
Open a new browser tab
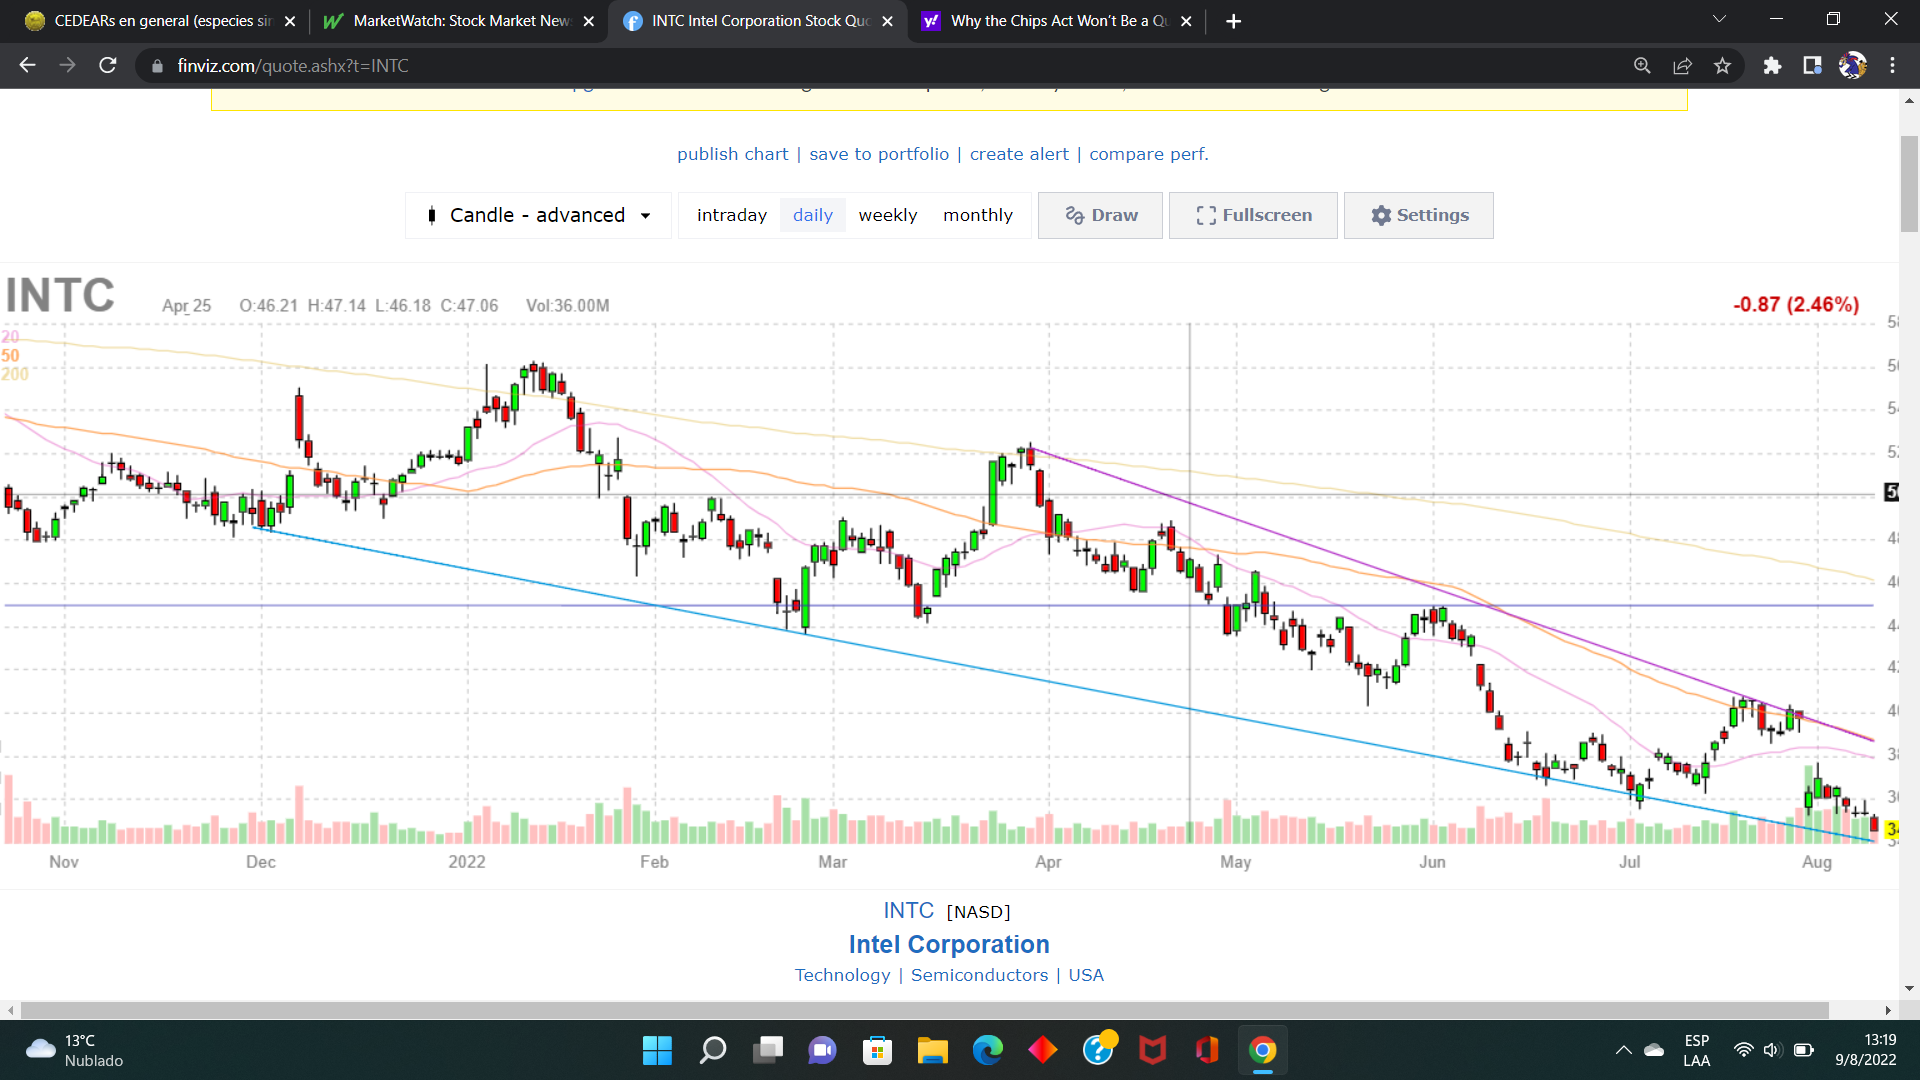(1233, 21)
